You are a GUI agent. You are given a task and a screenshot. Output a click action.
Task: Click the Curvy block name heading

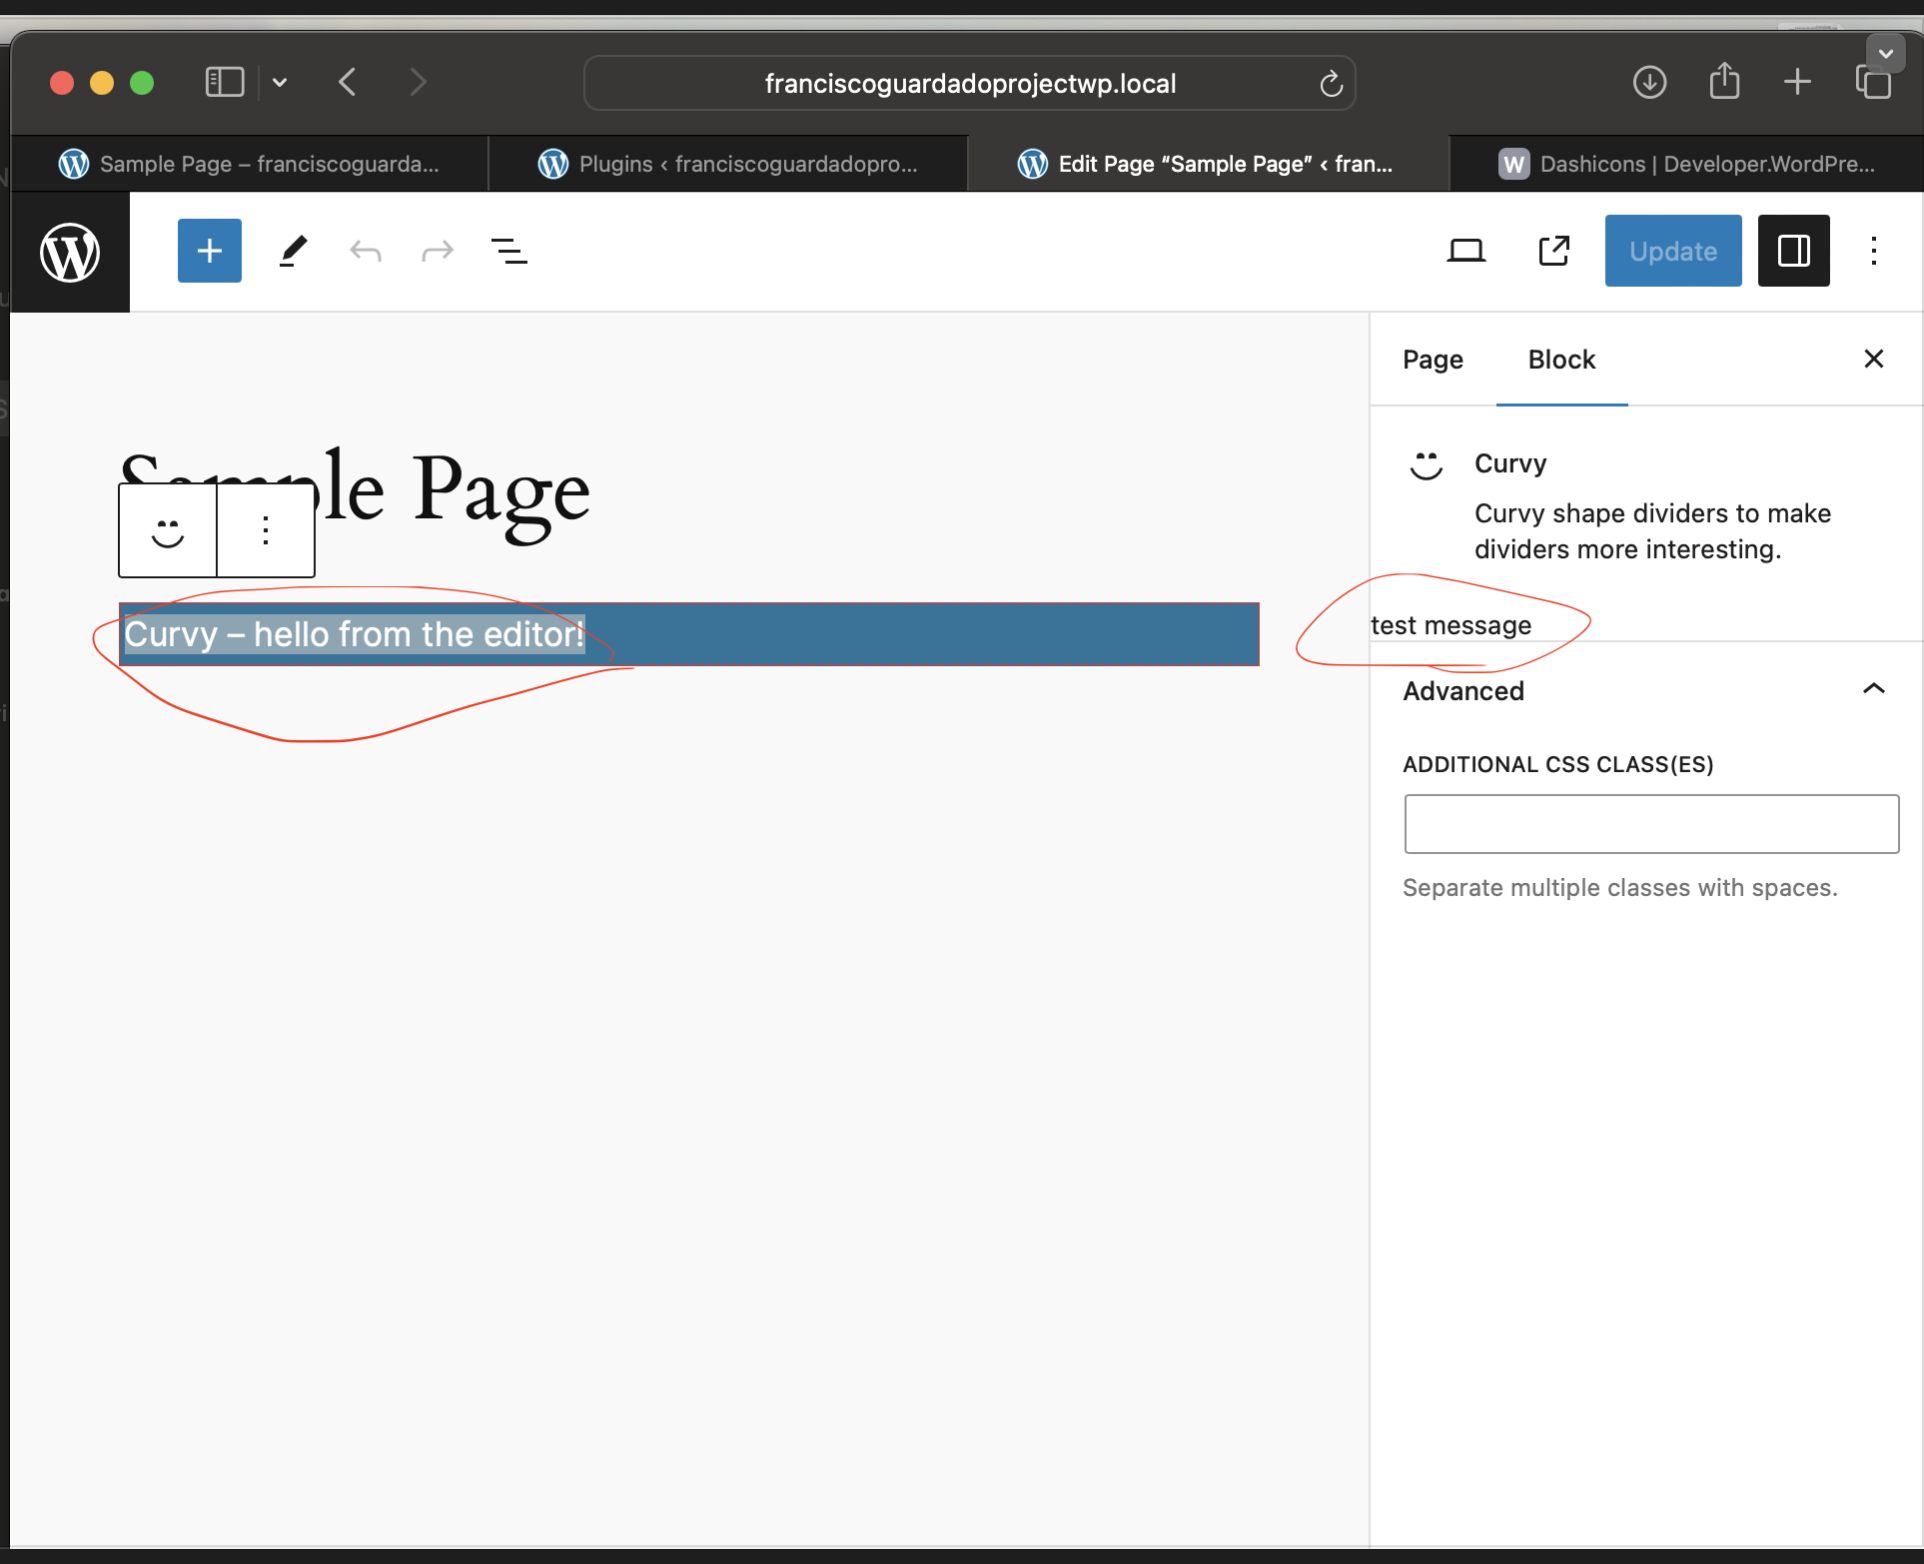tap(1510, 464)
